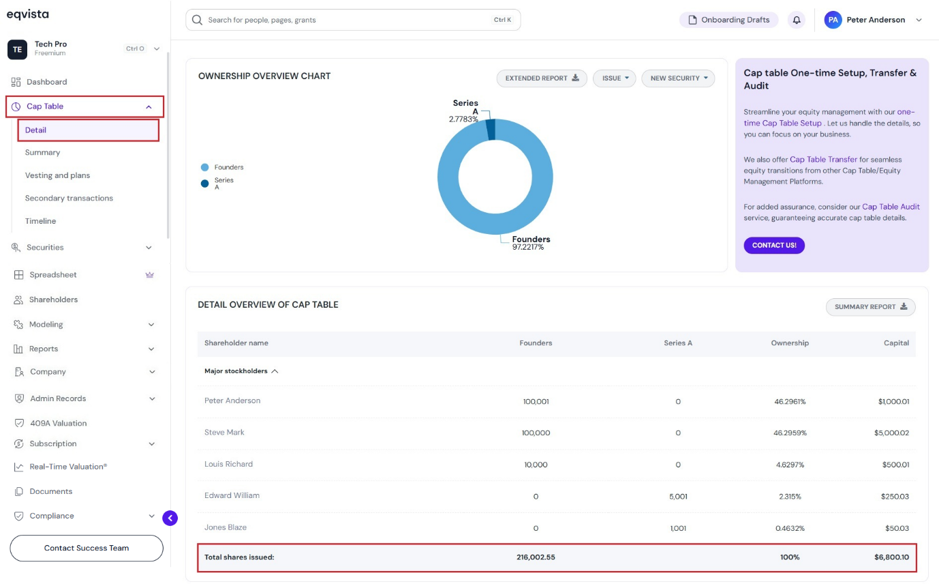
Task: Download the Extended Report
Action: tap(541, 78)
